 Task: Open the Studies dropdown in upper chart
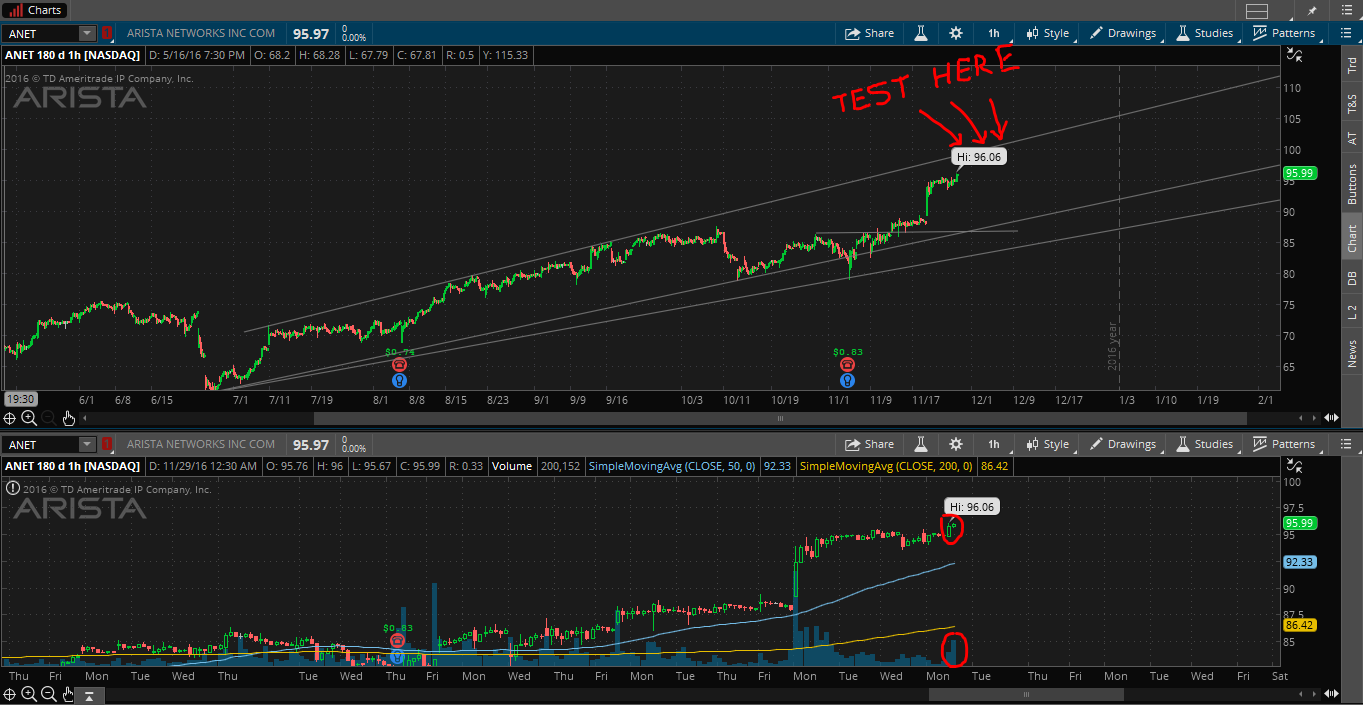1205,33
